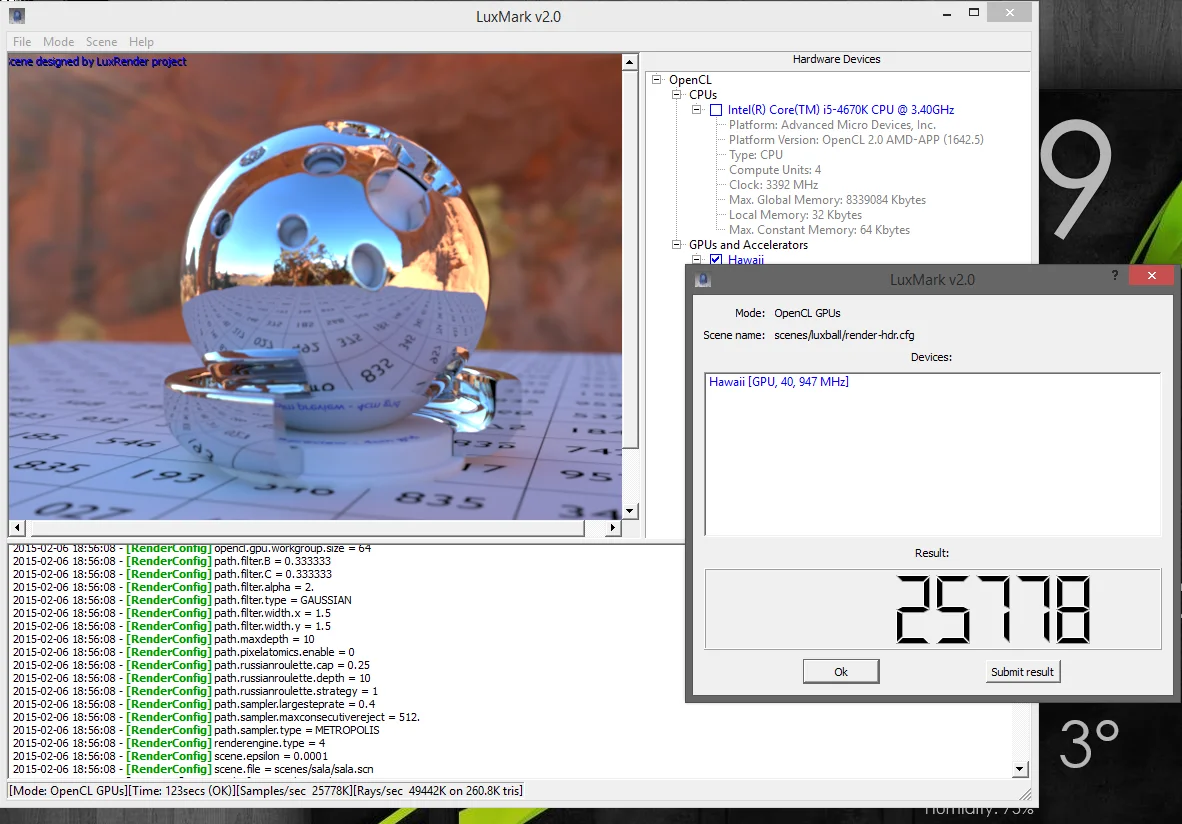The height and width of the screenshot is (824, 1182).
Task: Click the log panel scroll down arrow
Action: [1019, 769]
